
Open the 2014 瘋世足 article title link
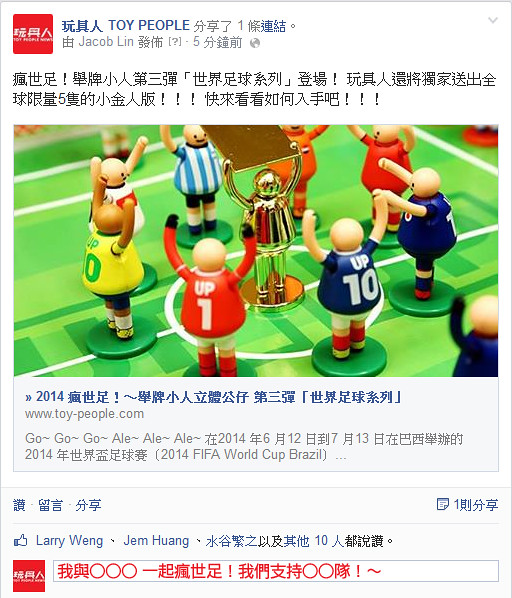coord(213,397)
